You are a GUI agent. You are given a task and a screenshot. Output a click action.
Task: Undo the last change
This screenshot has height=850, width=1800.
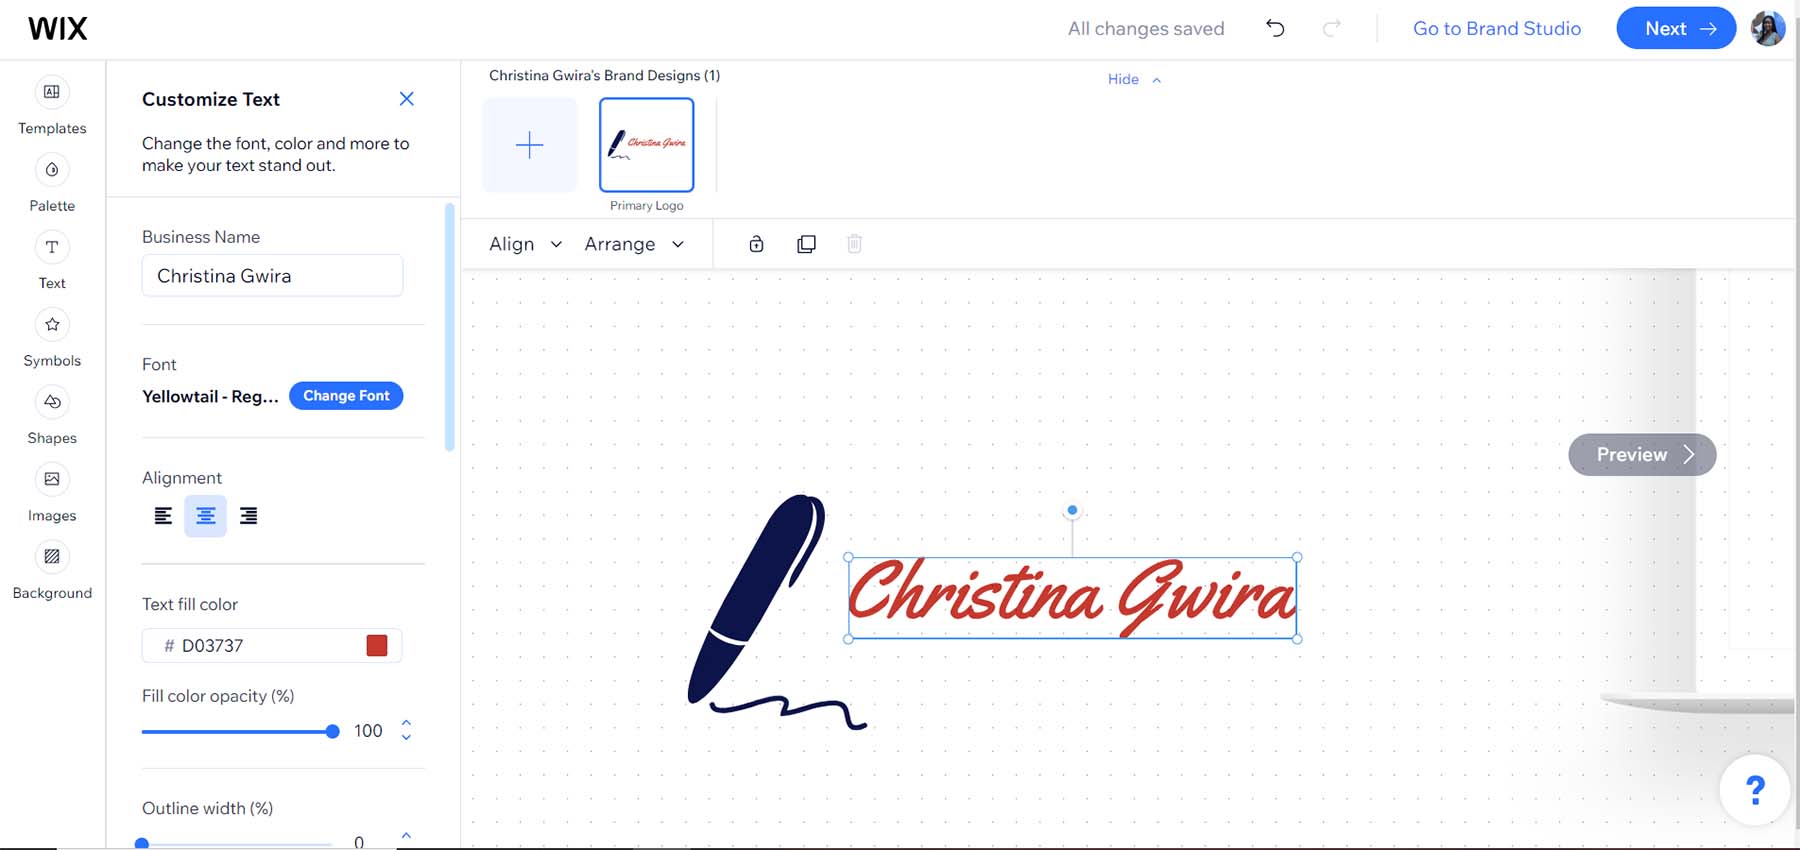1275,28
